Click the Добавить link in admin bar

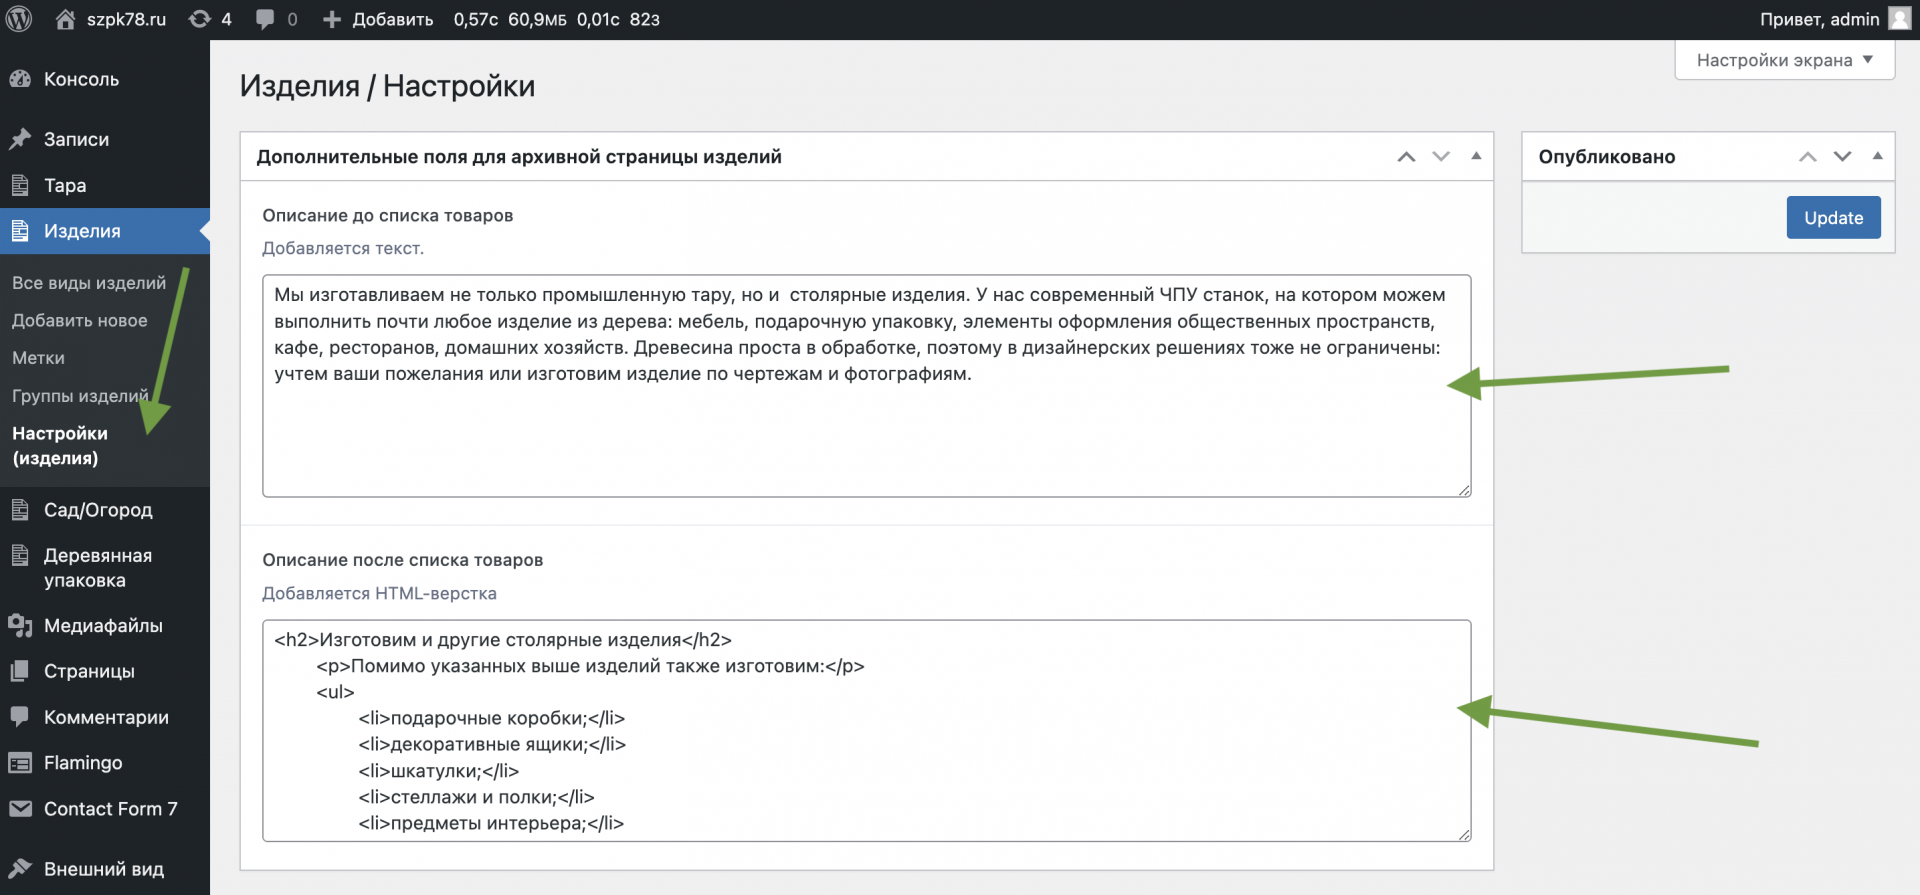pos(393,19)
